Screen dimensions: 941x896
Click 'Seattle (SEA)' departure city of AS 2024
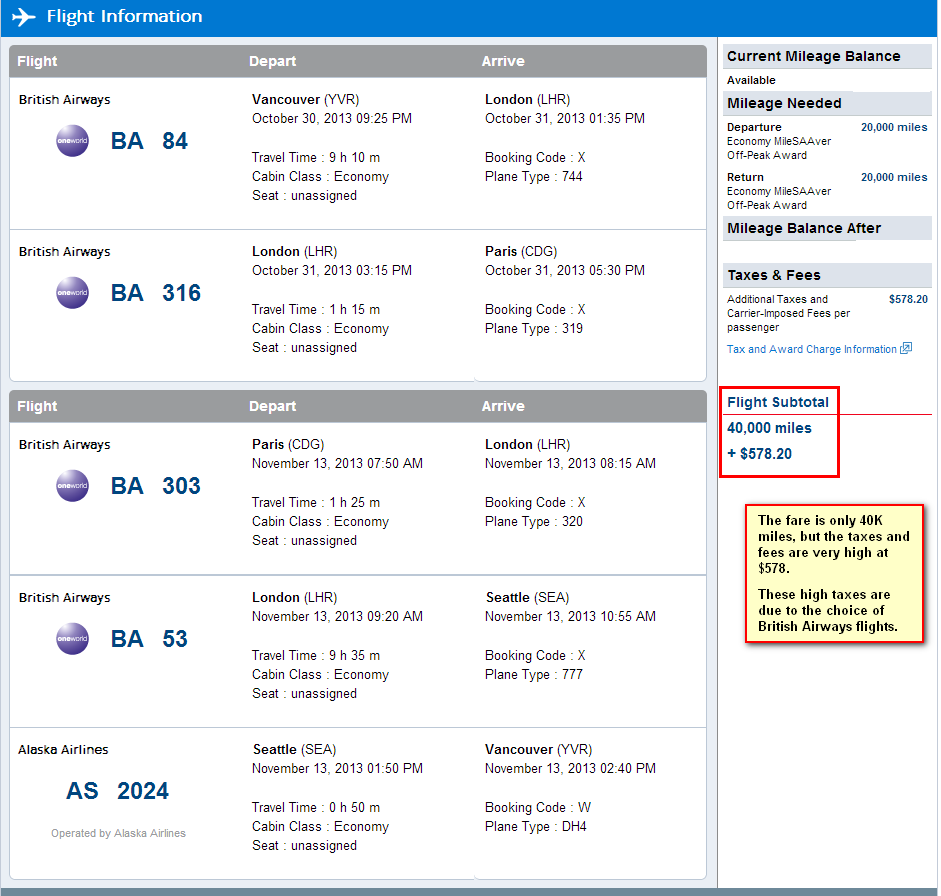(x=294, y=750)
